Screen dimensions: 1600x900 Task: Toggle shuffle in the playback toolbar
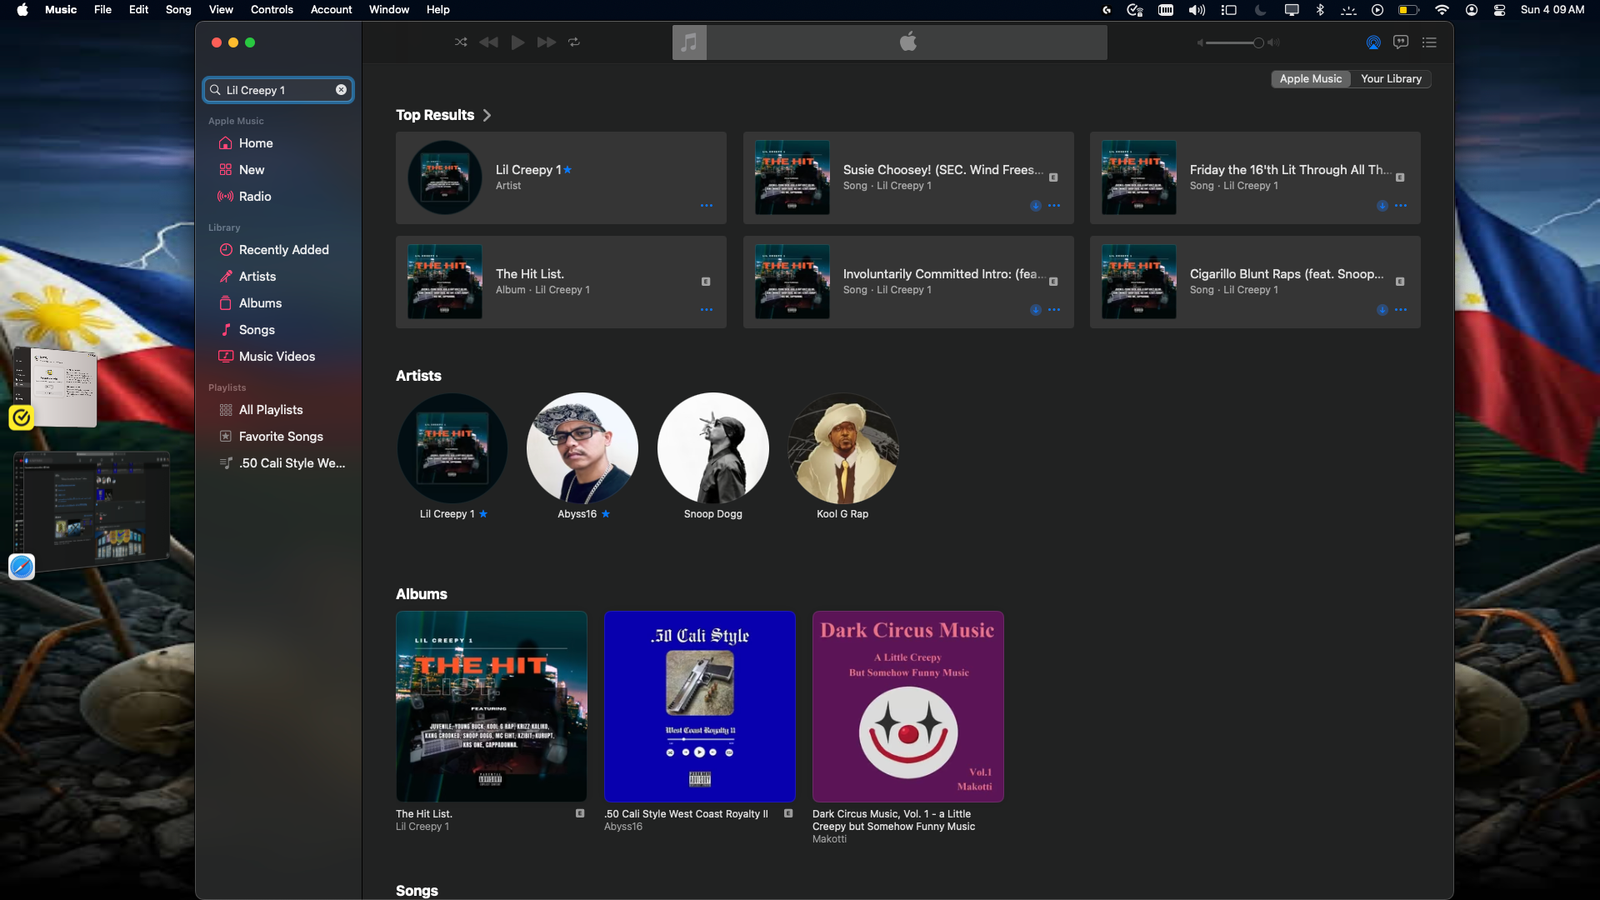(x=460, y=42)
